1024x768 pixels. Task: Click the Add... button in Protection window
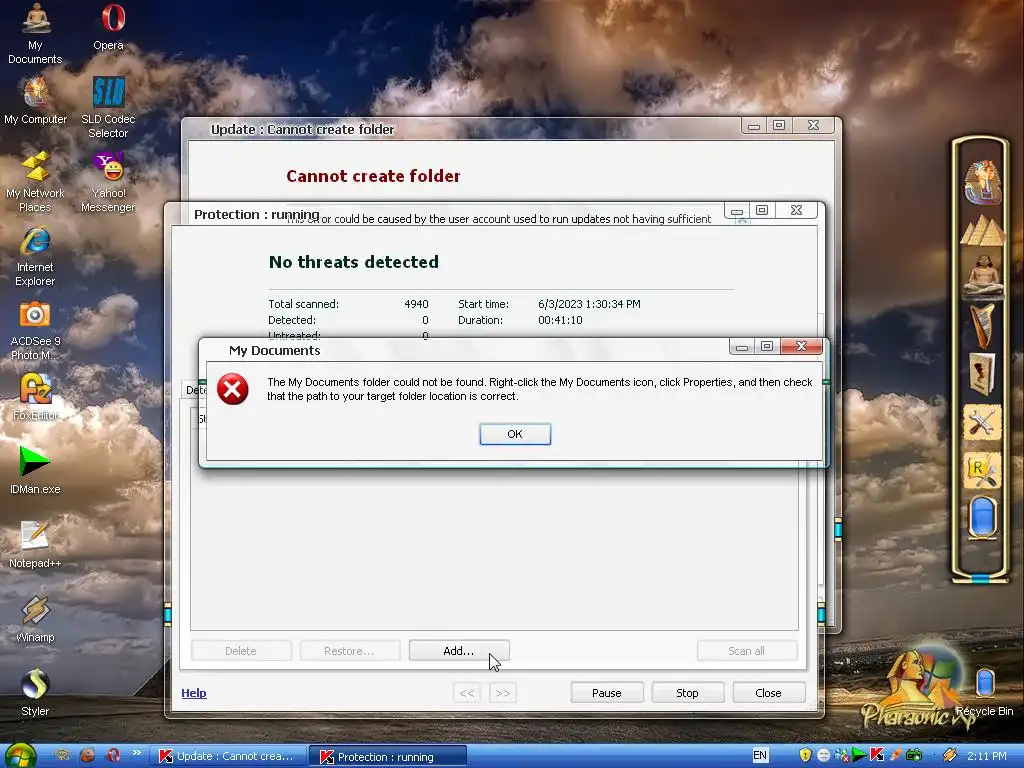pos(458,651)
